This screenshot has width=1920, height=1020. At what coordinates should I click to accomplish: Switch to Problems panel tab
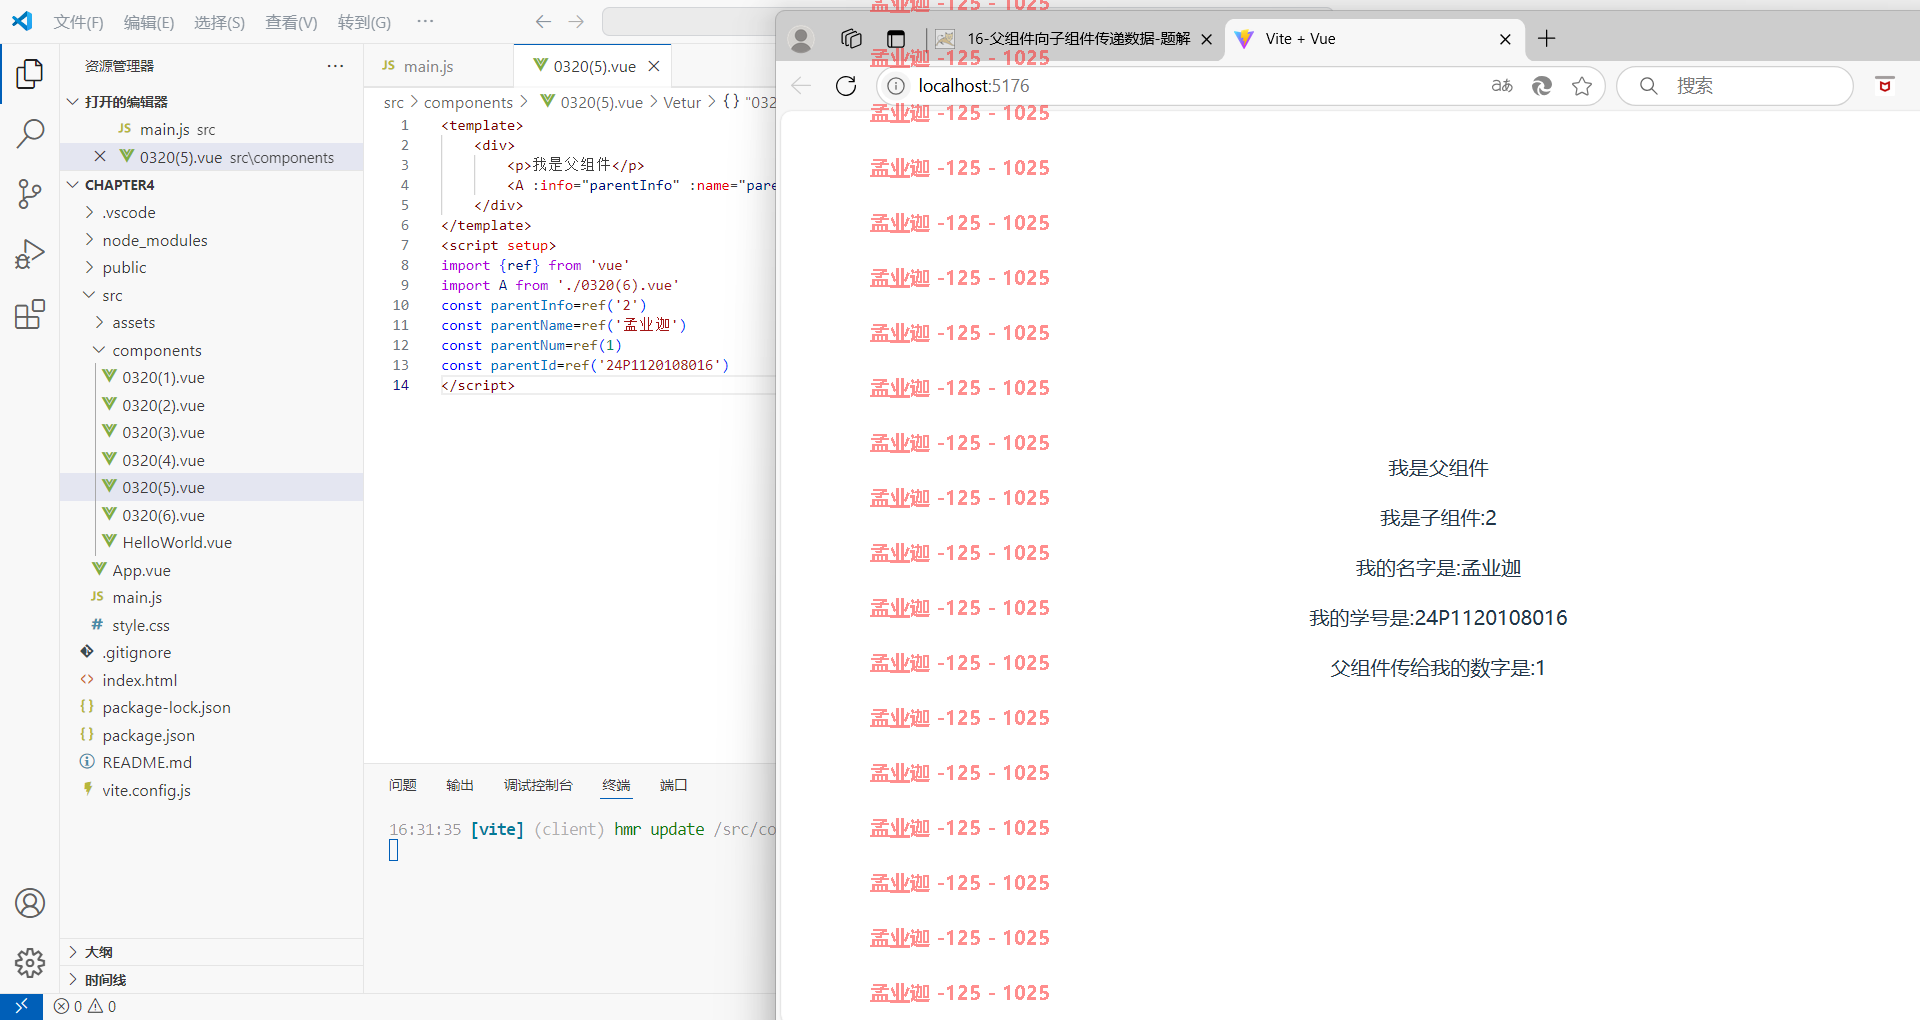(x=403, y=785)
